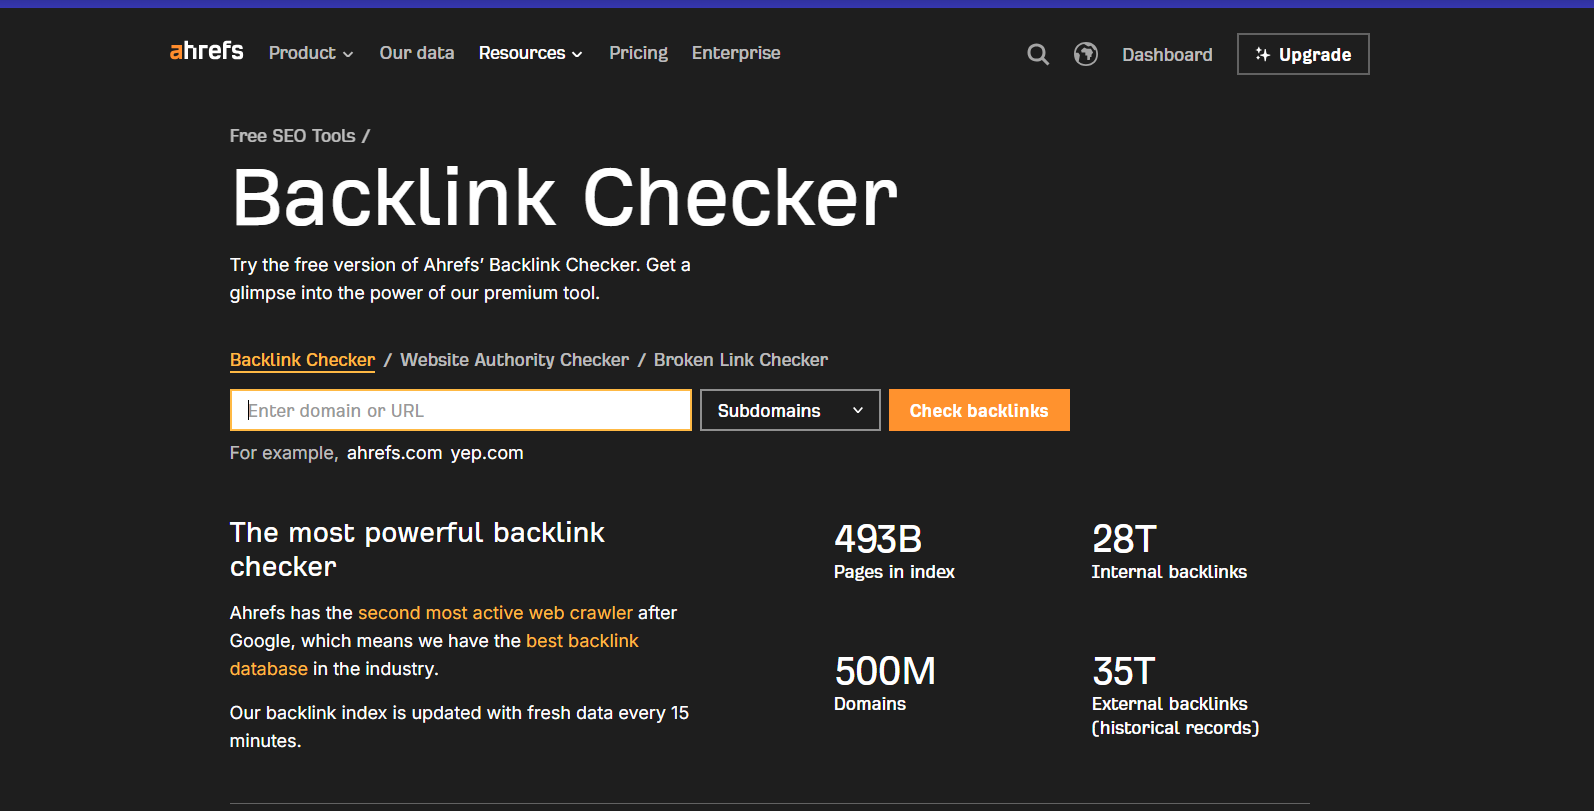This screenshot has height=811, width=1594.
Task: Click 'The most powerful backlink checker' heading
Action: tap(417, 549)
